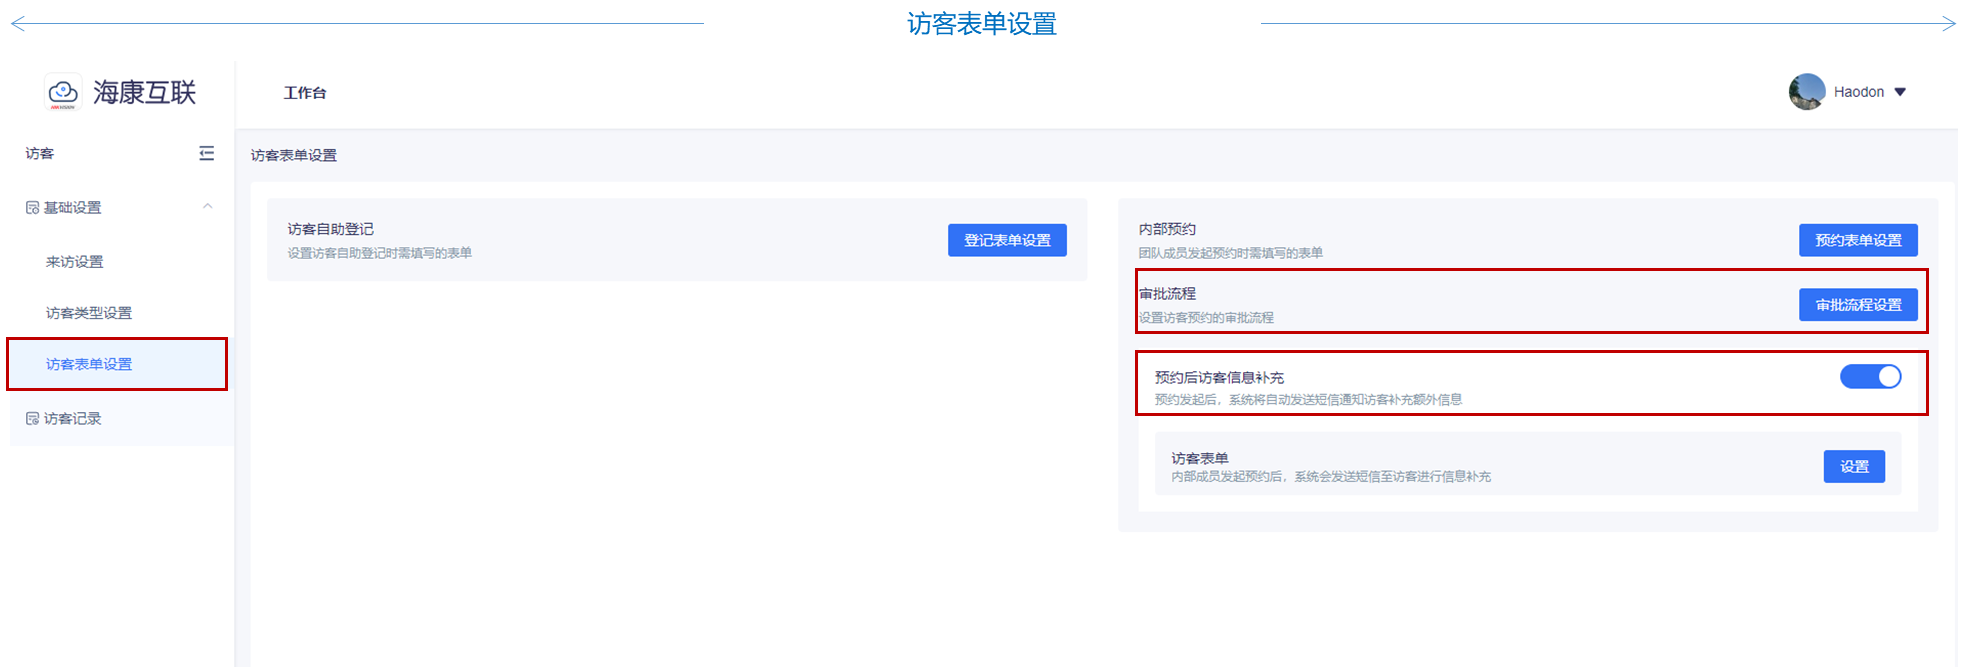Click the 登记表单设置 button

(x=1007, y=240)
